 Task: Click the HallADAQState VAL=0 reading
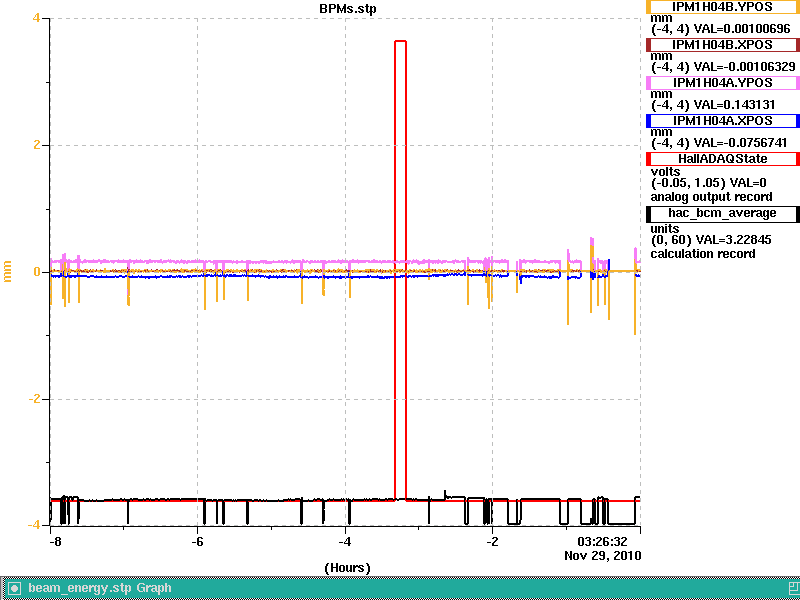tap(748, 183)
